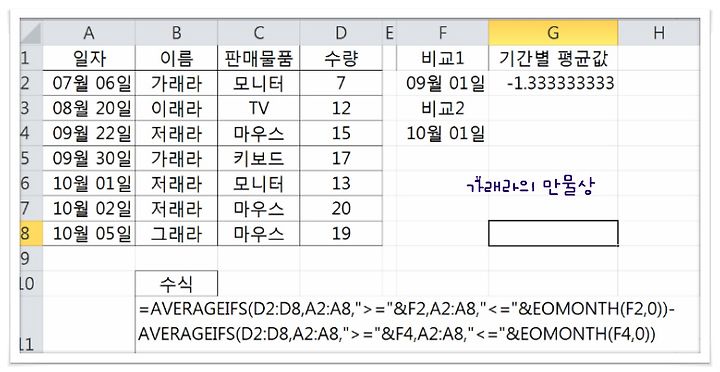Viewport: 720px width, 372px height.
Task: Select column D header
Action: click(341, 33)
